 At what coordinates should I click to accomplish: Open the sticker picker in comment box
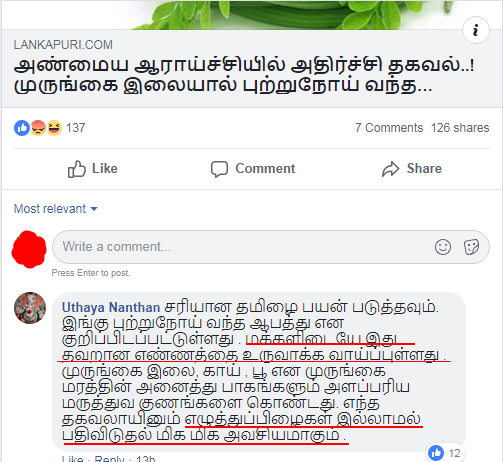(x=471, y=247)
